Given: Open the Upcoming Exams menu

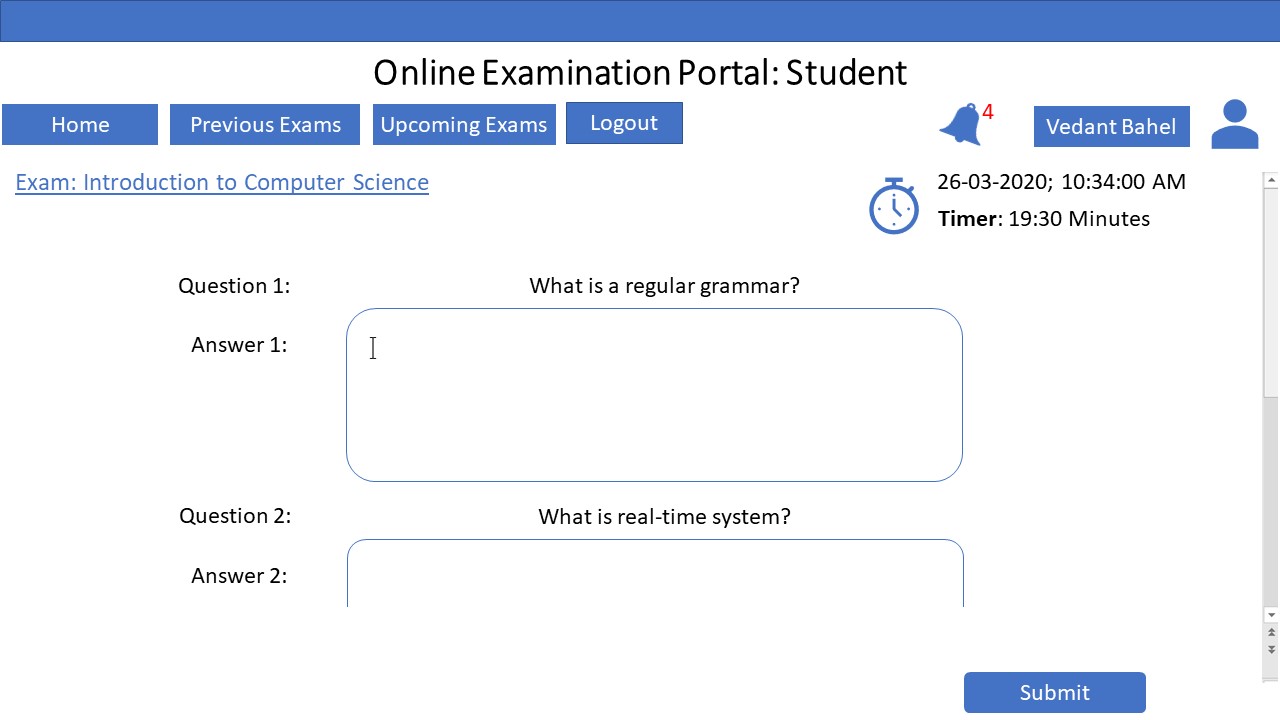Looking at the screenshot, I should [464, 125].
